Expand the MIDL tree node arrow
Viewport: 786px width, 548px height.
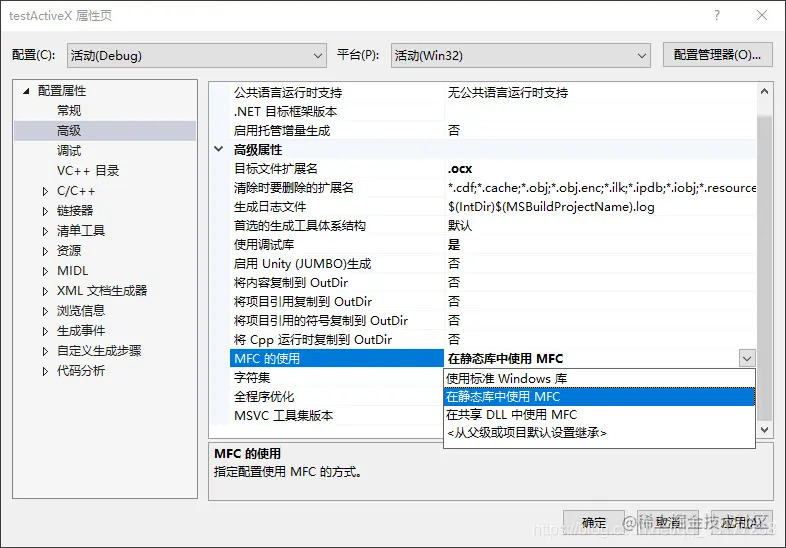pos(45,272)
